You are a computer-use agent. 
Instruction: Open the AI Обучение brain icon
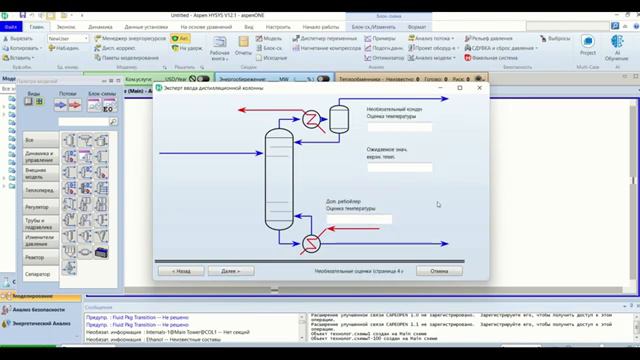point(617,47)
